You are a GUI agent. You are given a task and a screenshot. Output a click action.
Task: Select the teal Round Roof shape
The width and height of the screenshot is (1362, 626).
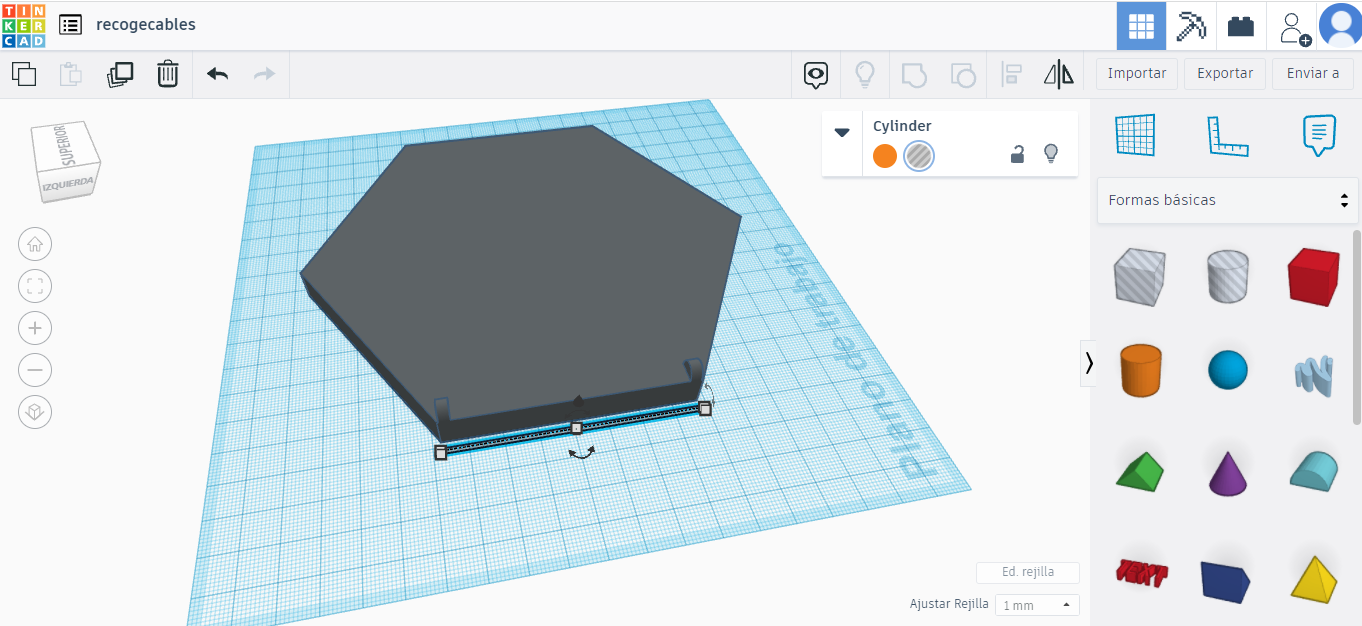1313,470
